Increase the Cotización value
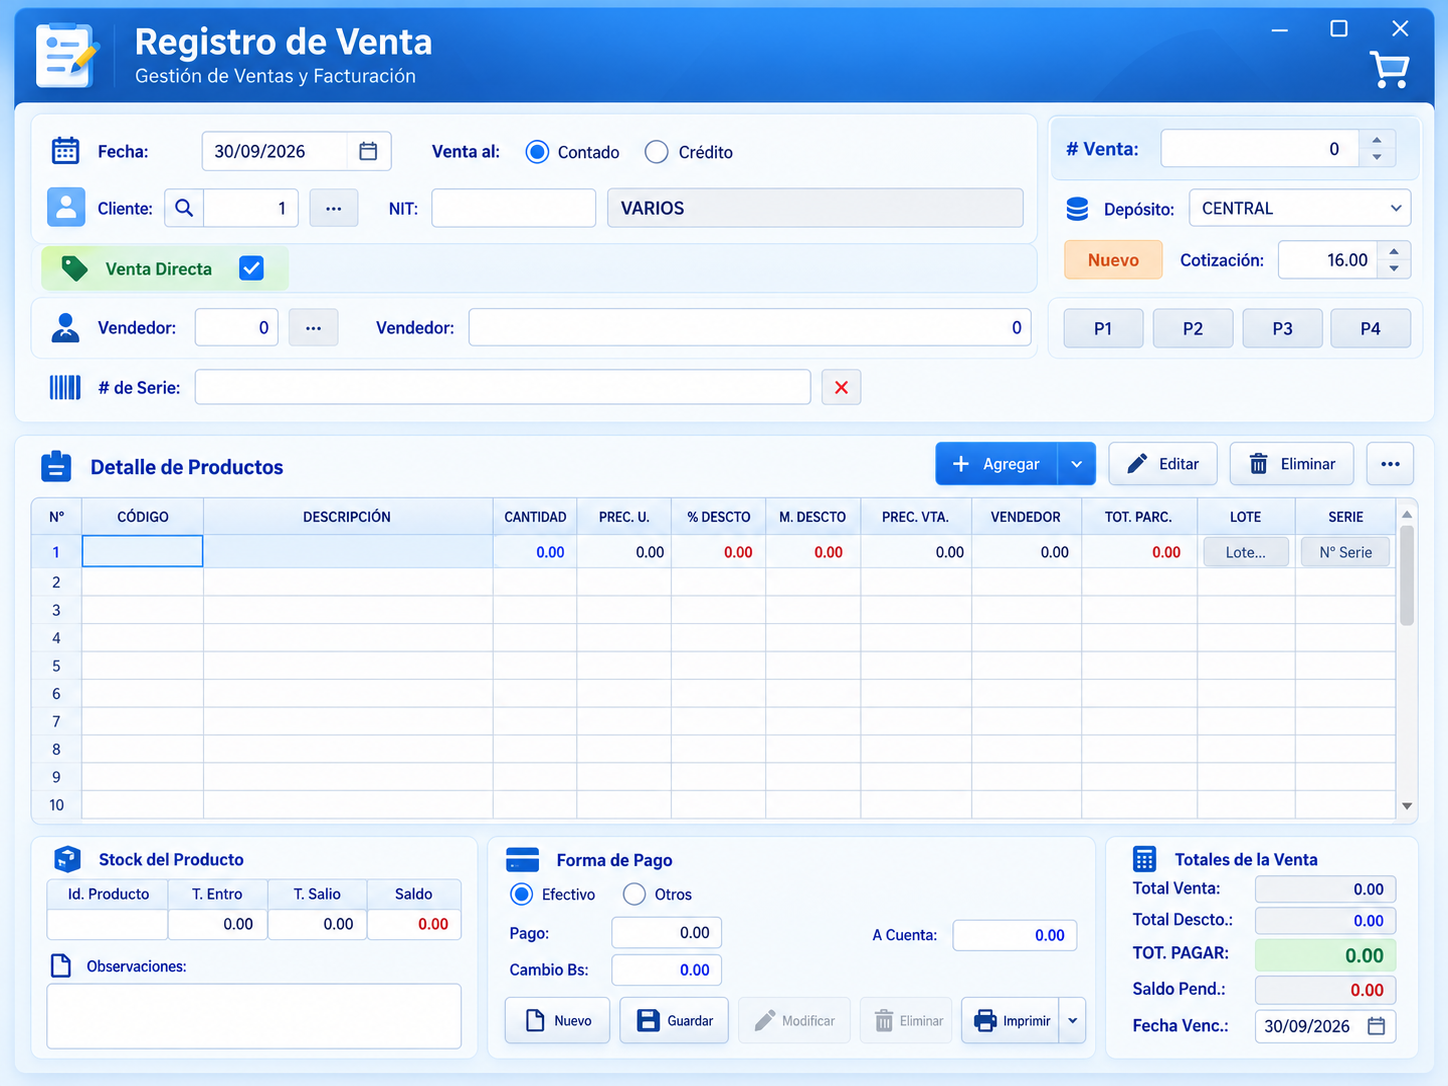 coord(1394,252)
